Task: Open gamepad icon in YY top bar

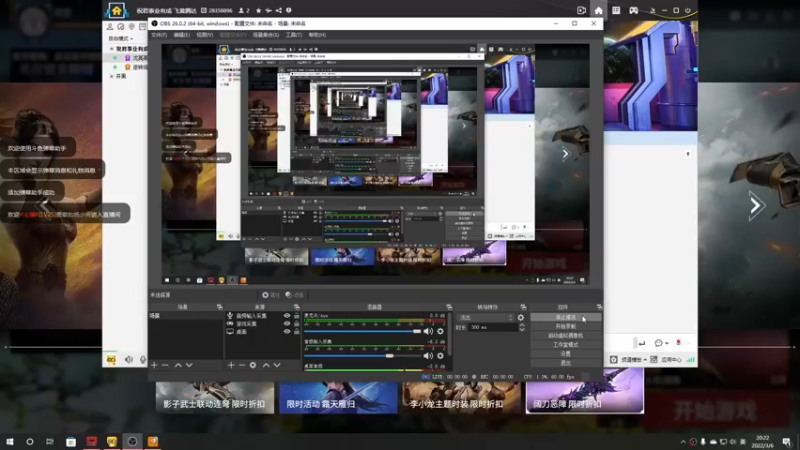Action: pos(634,10)
